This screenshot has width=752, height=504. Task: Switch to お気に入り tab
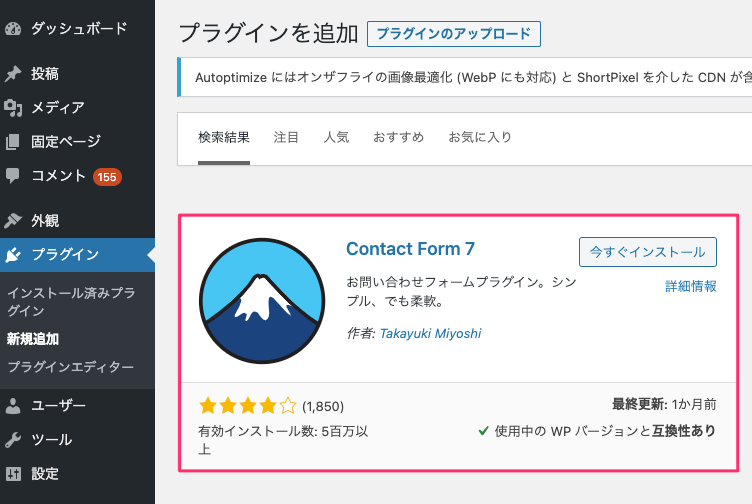coord(480,137)
